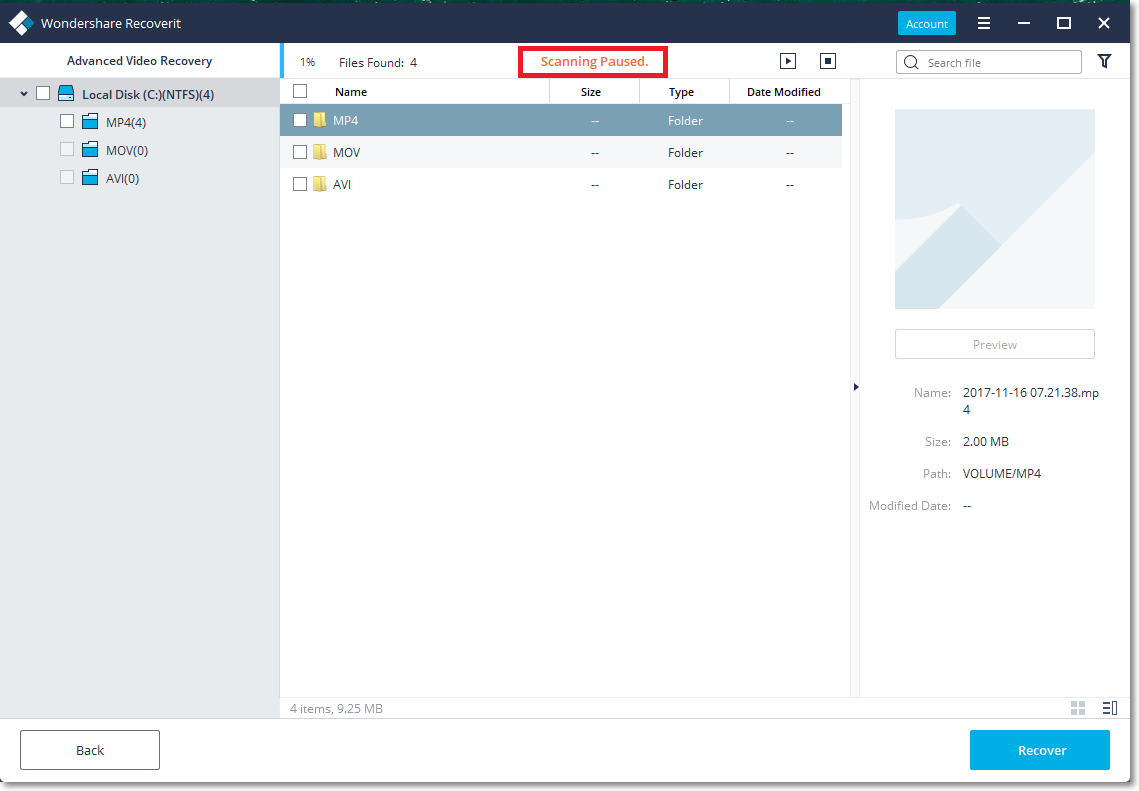Sort by the Size column header

pyautogui.click(x=591, y=92)
